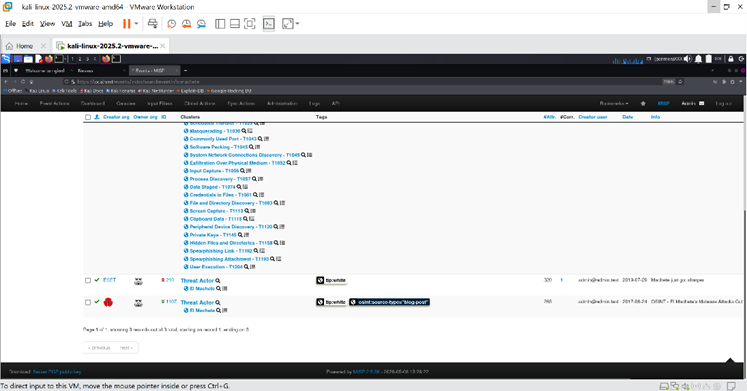
Task: Toggle the VMware library sidebar view icon
Action: click(x=220, y=24)
